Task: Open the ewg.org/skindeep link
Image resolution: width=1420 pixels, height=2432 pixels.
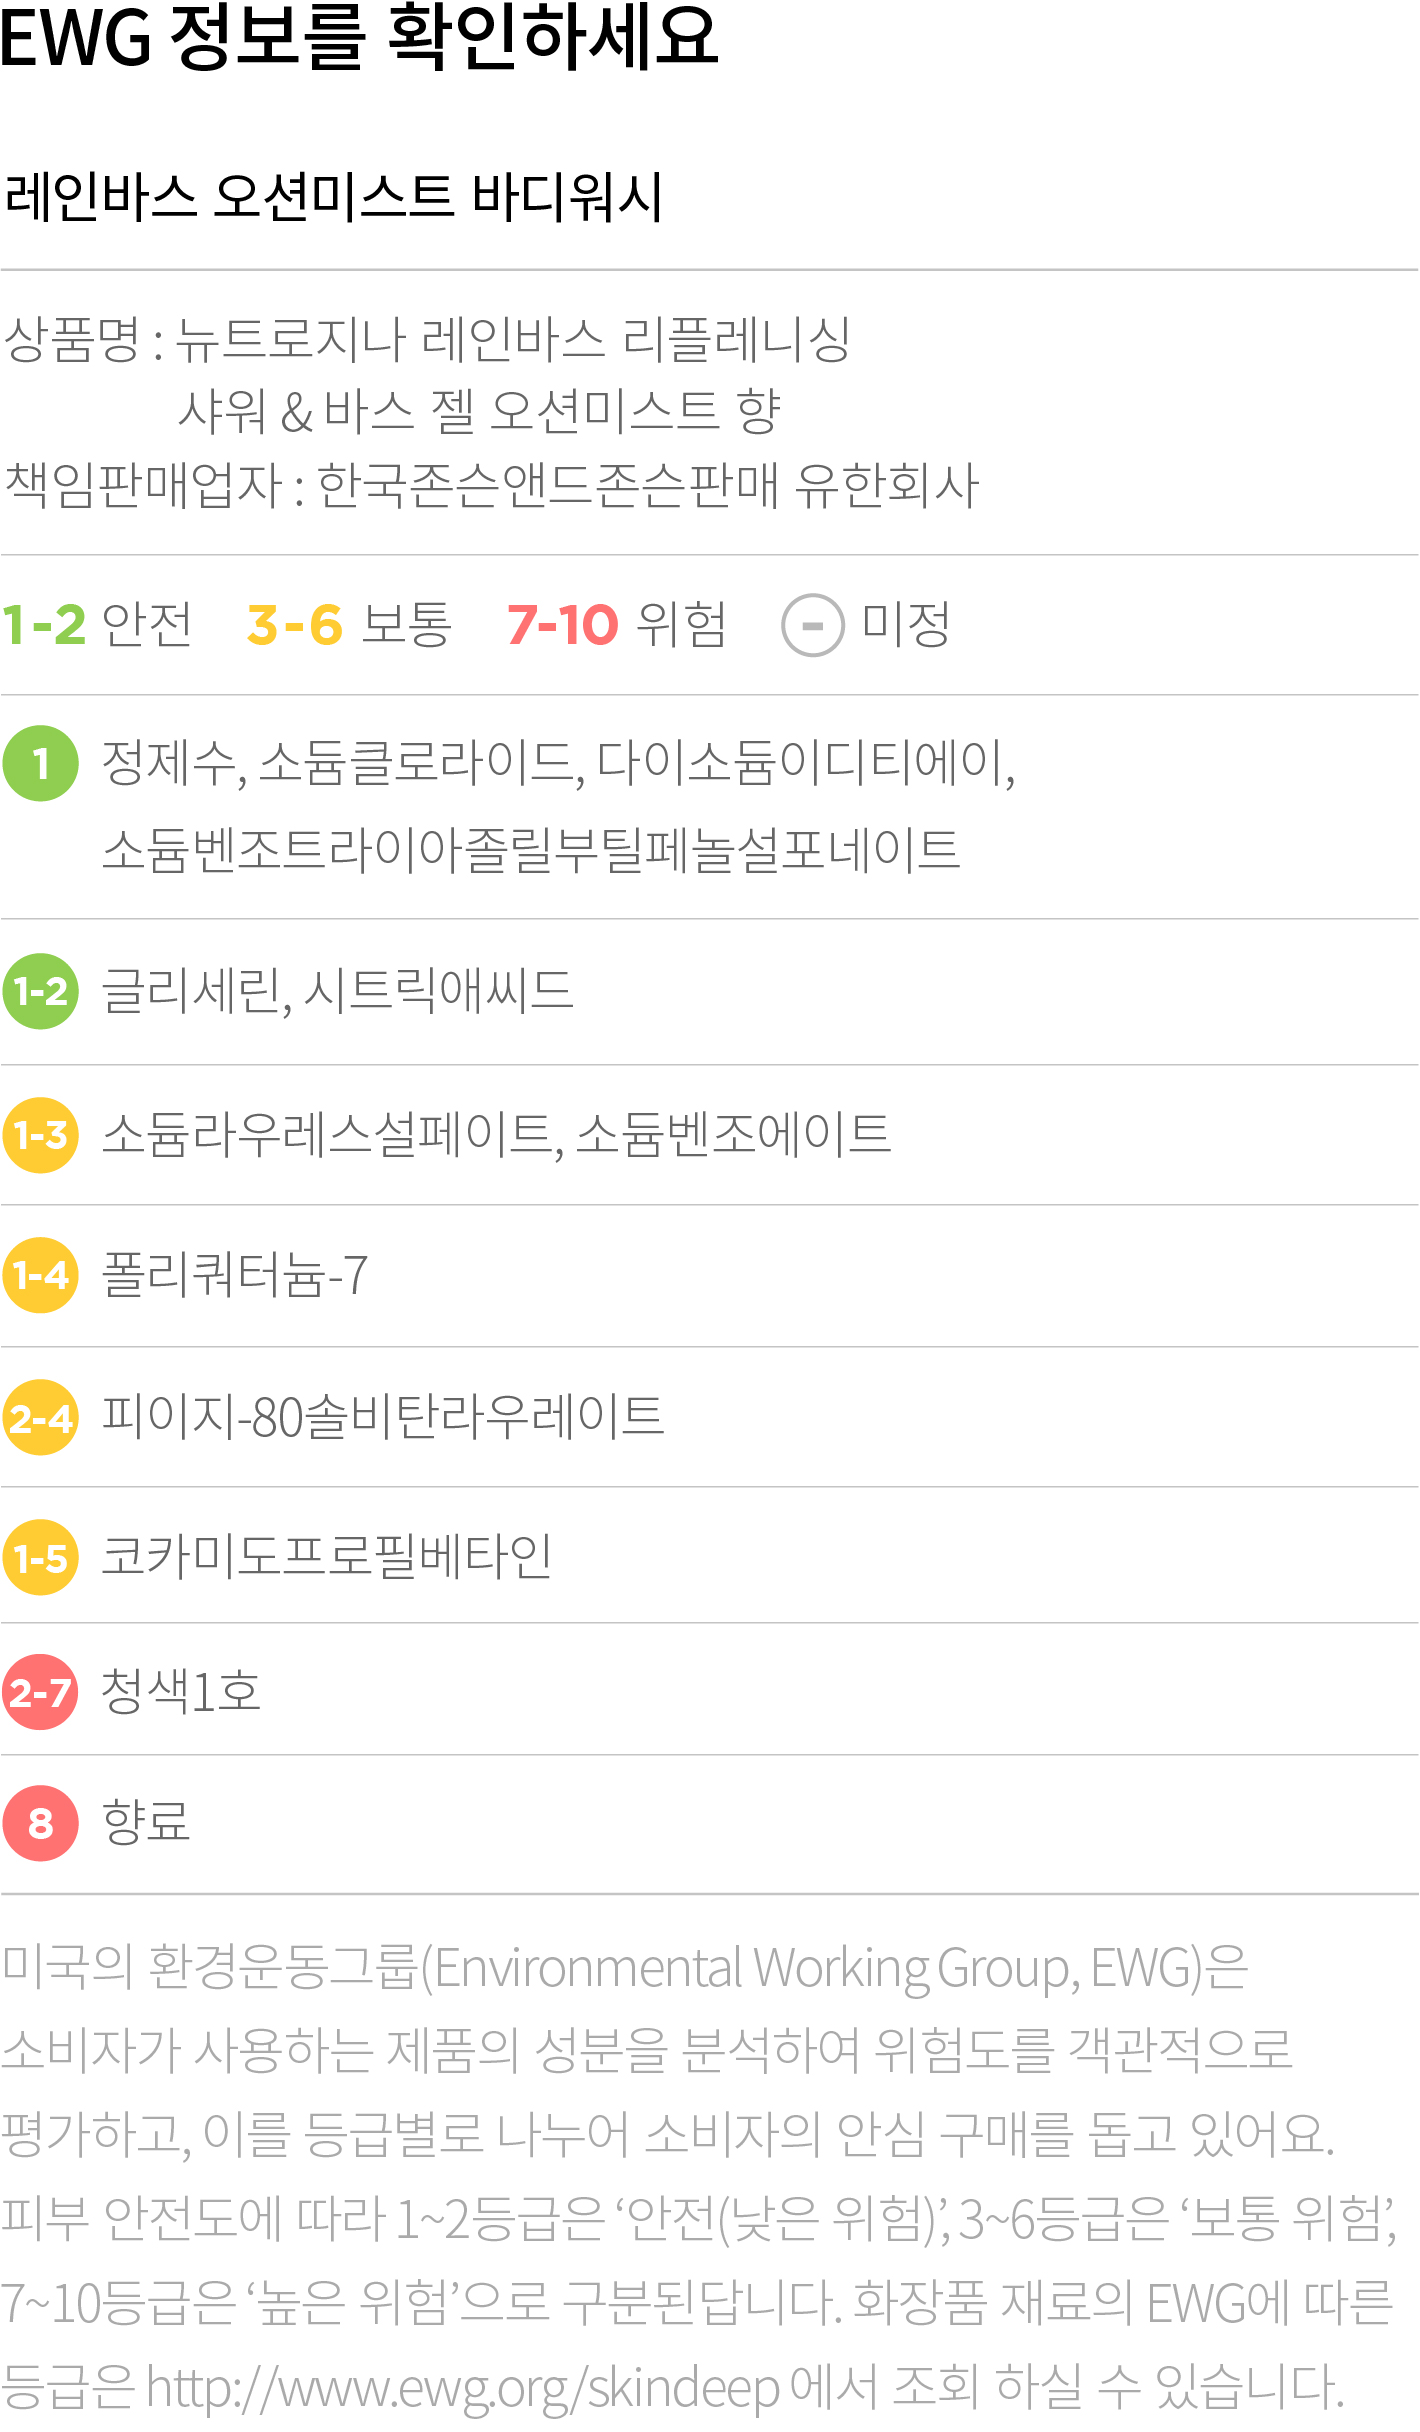Action: tap(462, 2388)
